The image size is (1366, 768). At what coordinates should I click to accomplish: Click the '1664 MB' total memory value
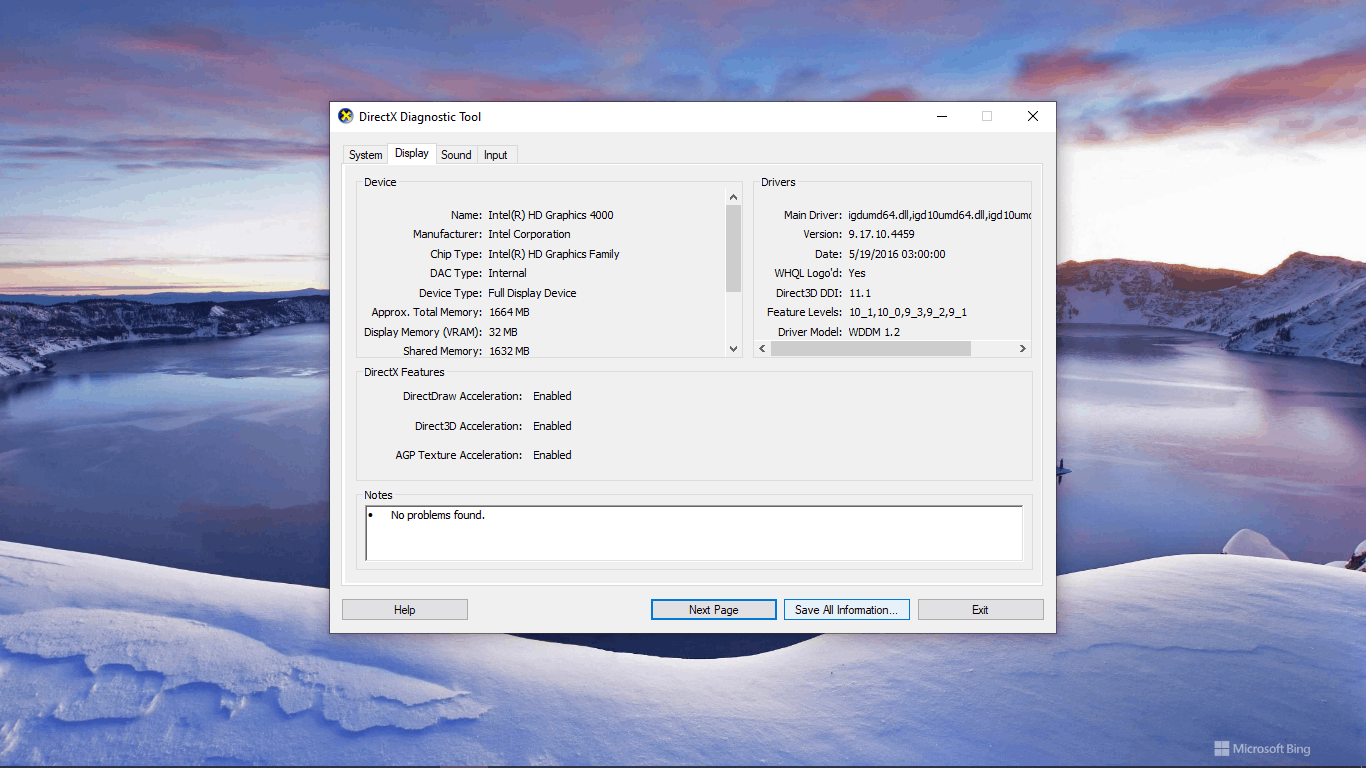[509, 312]
